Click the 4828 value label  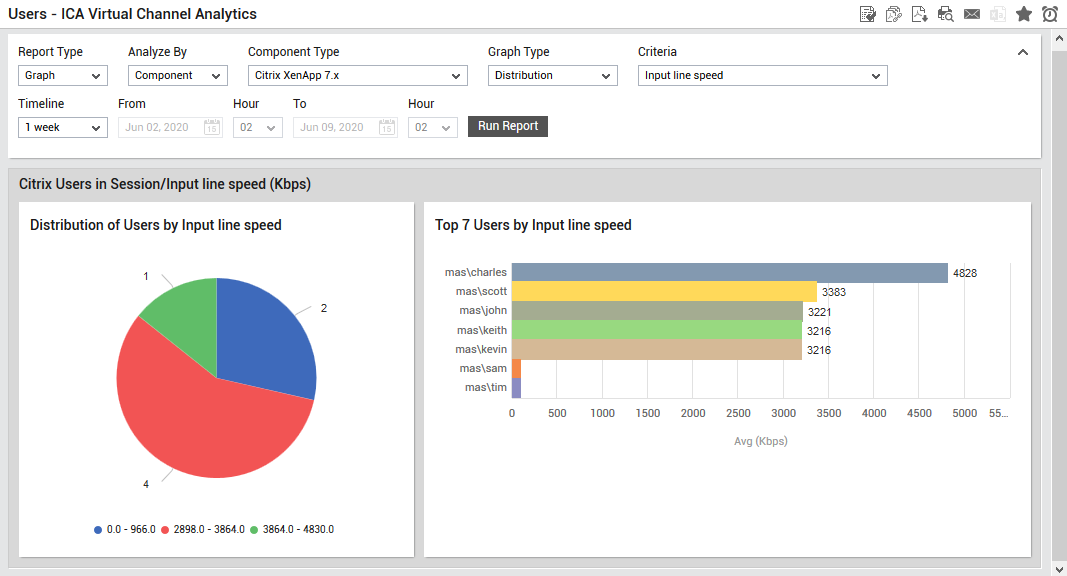965,273
